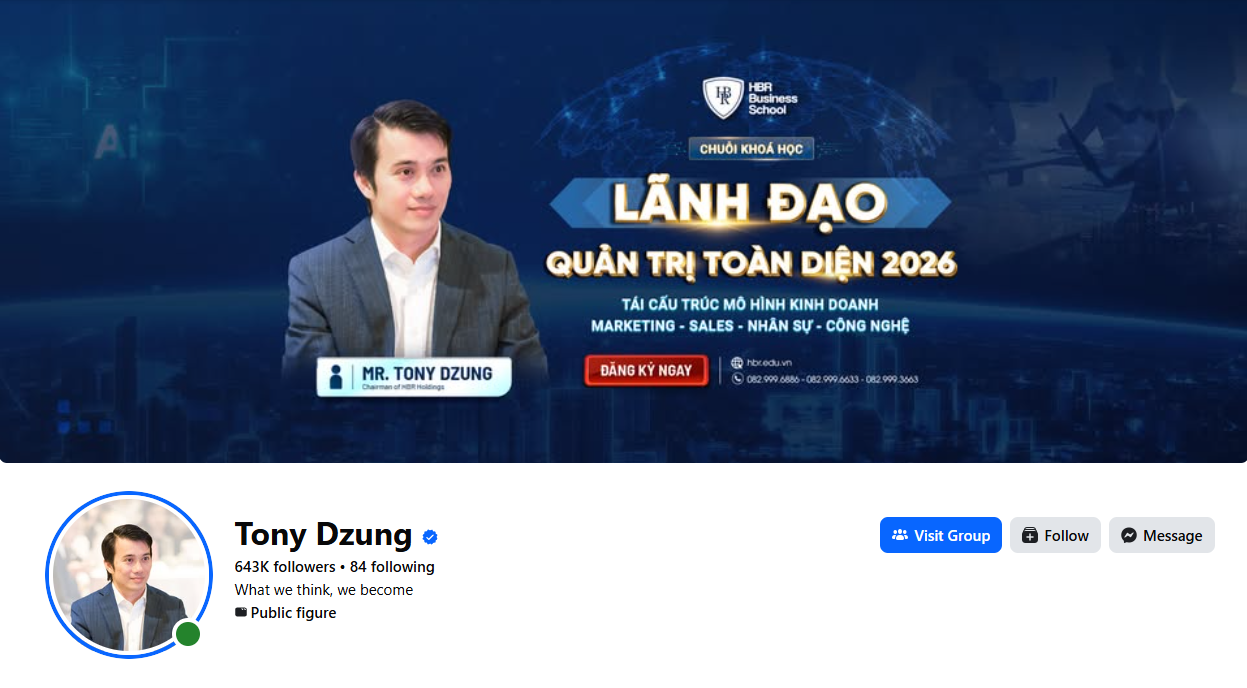Open the cover photo banner
The image size is (1247, 688).
pos(623,231)
